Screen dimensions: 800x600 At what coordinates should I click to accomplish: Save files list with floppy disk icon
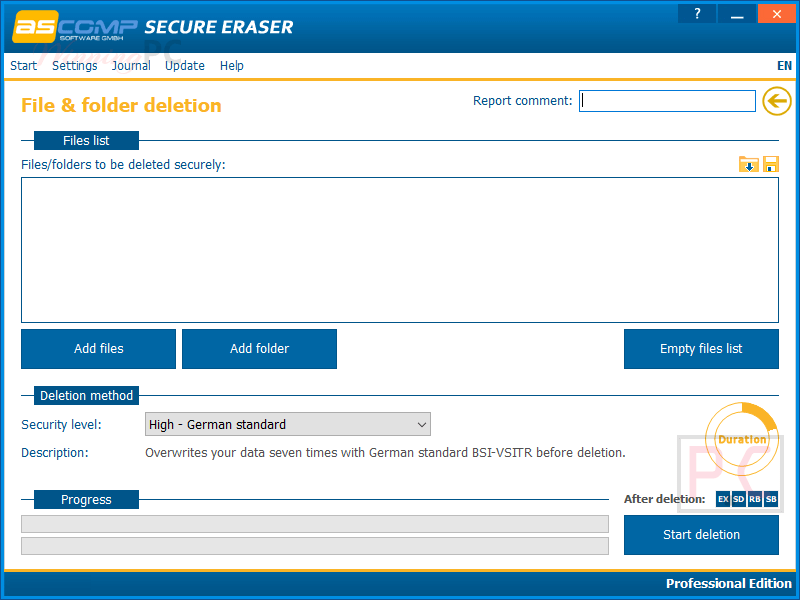click(771, 164)
